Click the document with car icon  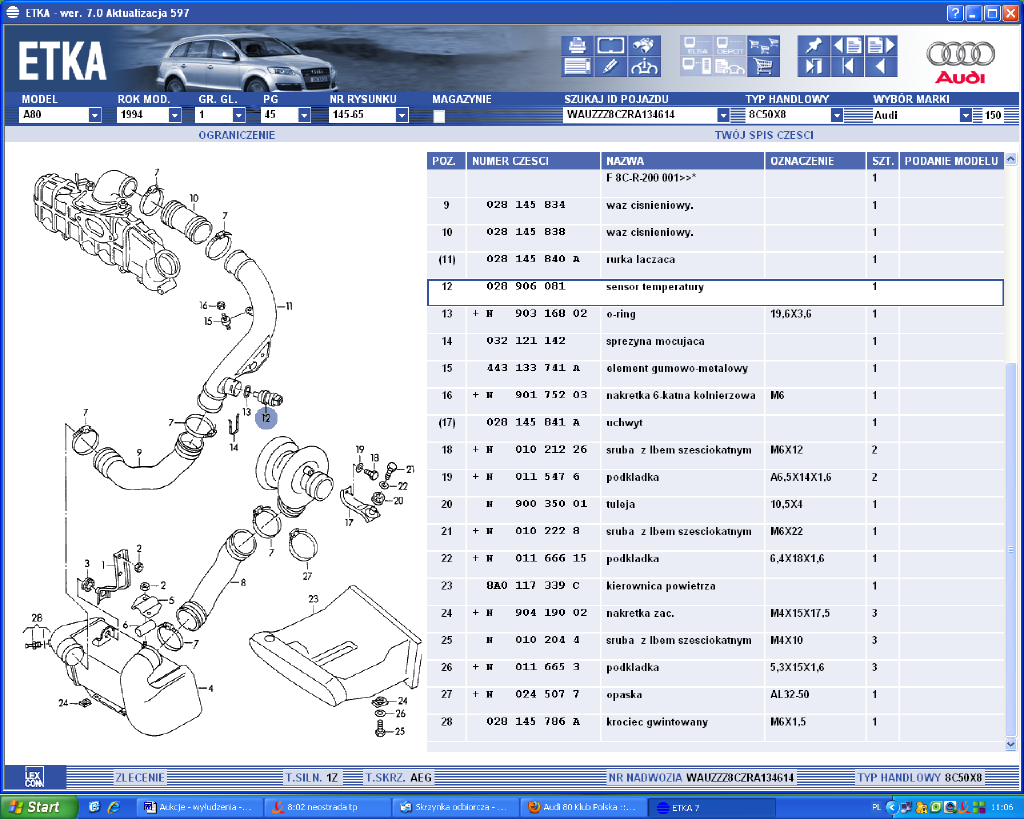tap(730, 66)
